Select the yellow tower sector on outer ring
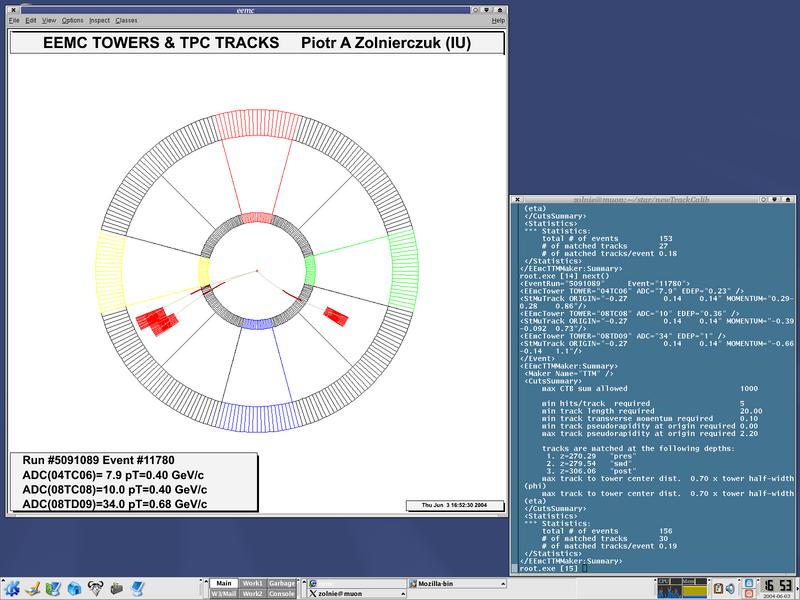 [110, 272]
